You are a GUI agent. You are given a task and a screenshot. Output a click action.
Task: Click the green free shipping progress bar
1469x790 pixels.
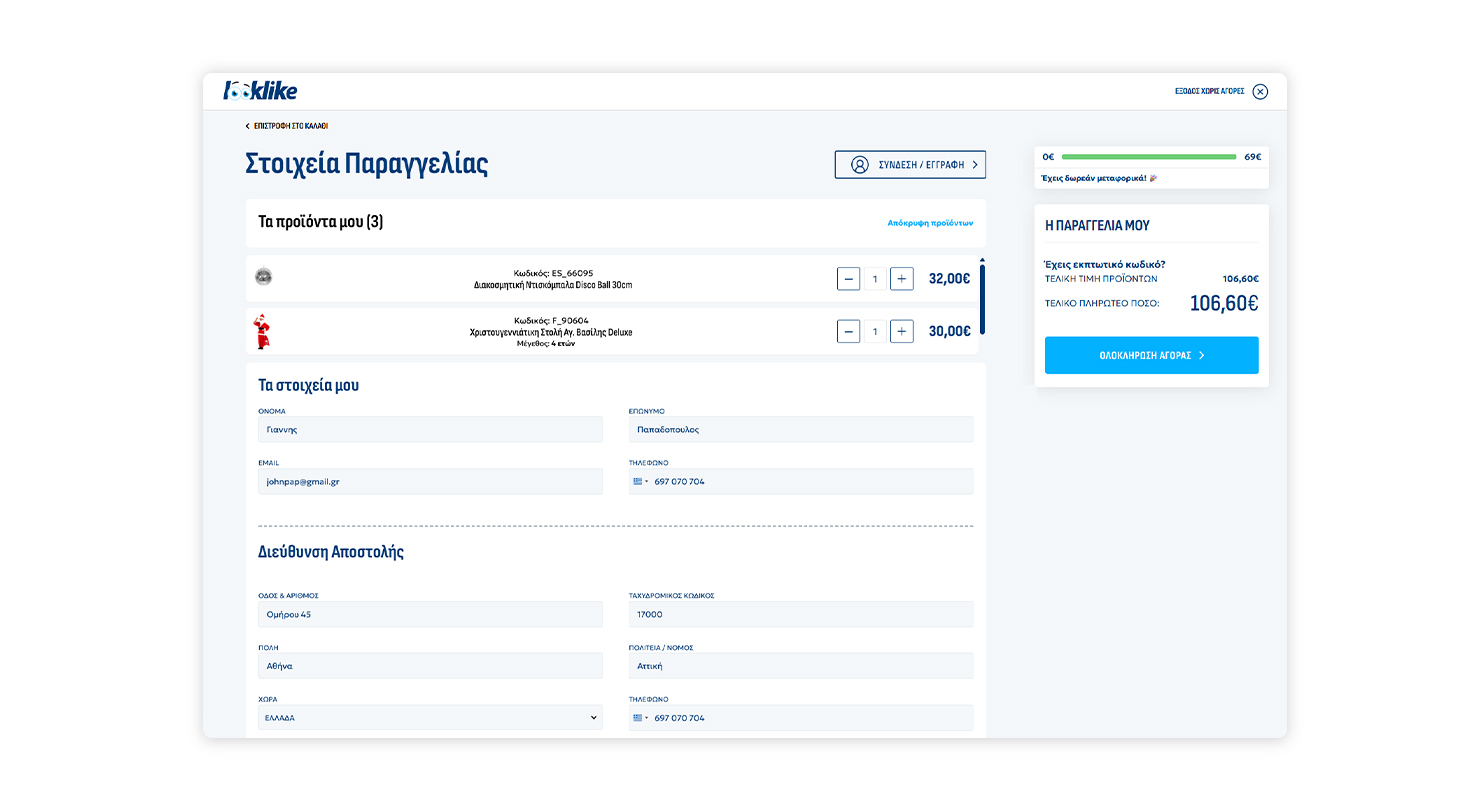coord(1148,157)
